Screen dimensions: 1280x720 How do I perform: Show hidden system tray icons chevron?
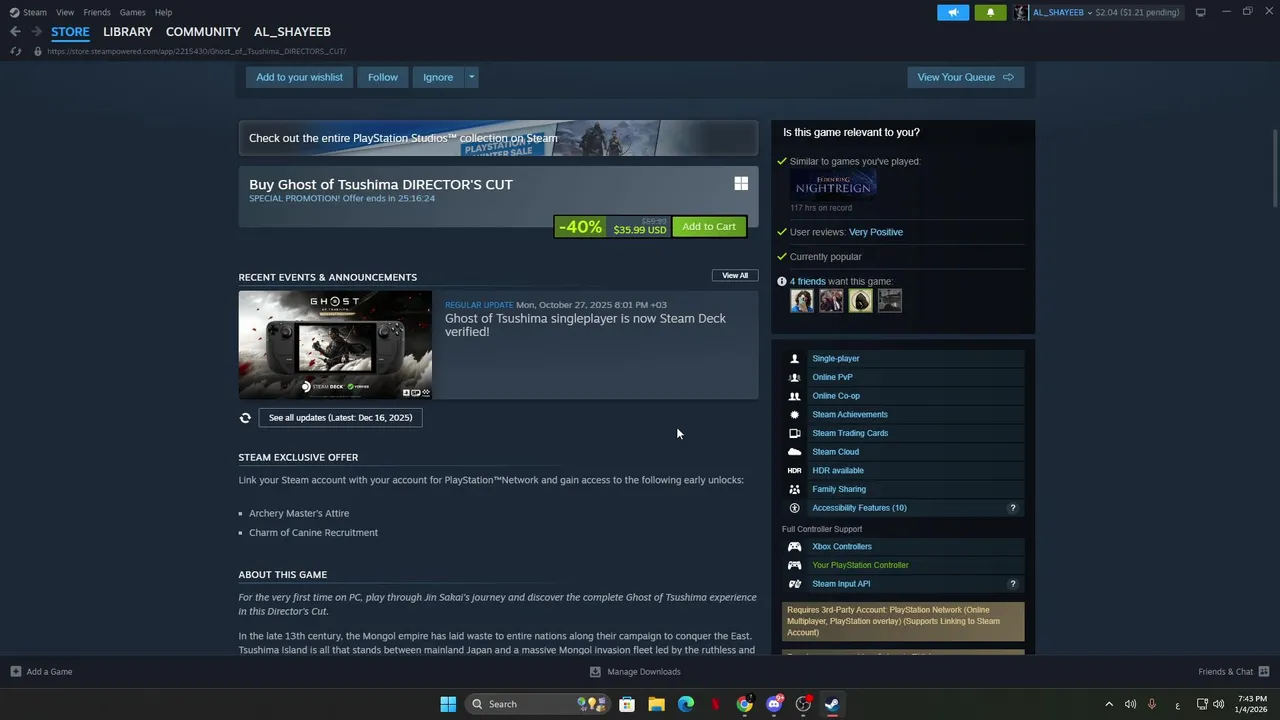pos(1108,704)
